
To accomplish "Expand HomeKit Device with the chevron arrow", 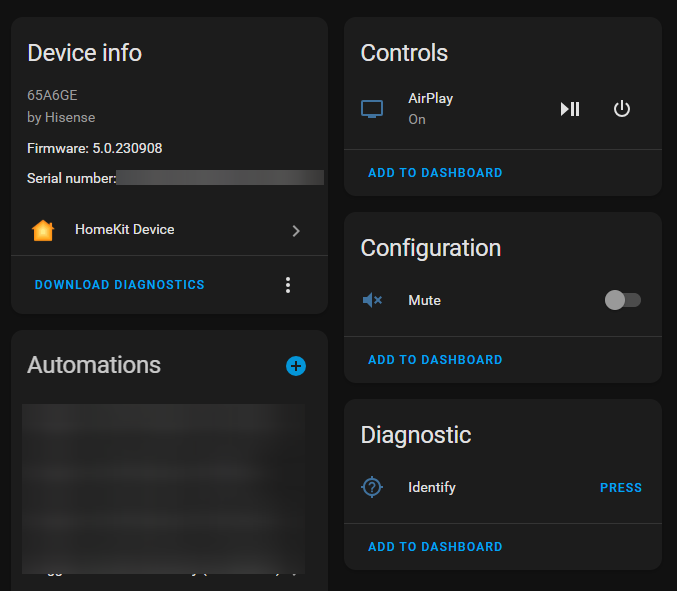I will click(x=295, y=230).
